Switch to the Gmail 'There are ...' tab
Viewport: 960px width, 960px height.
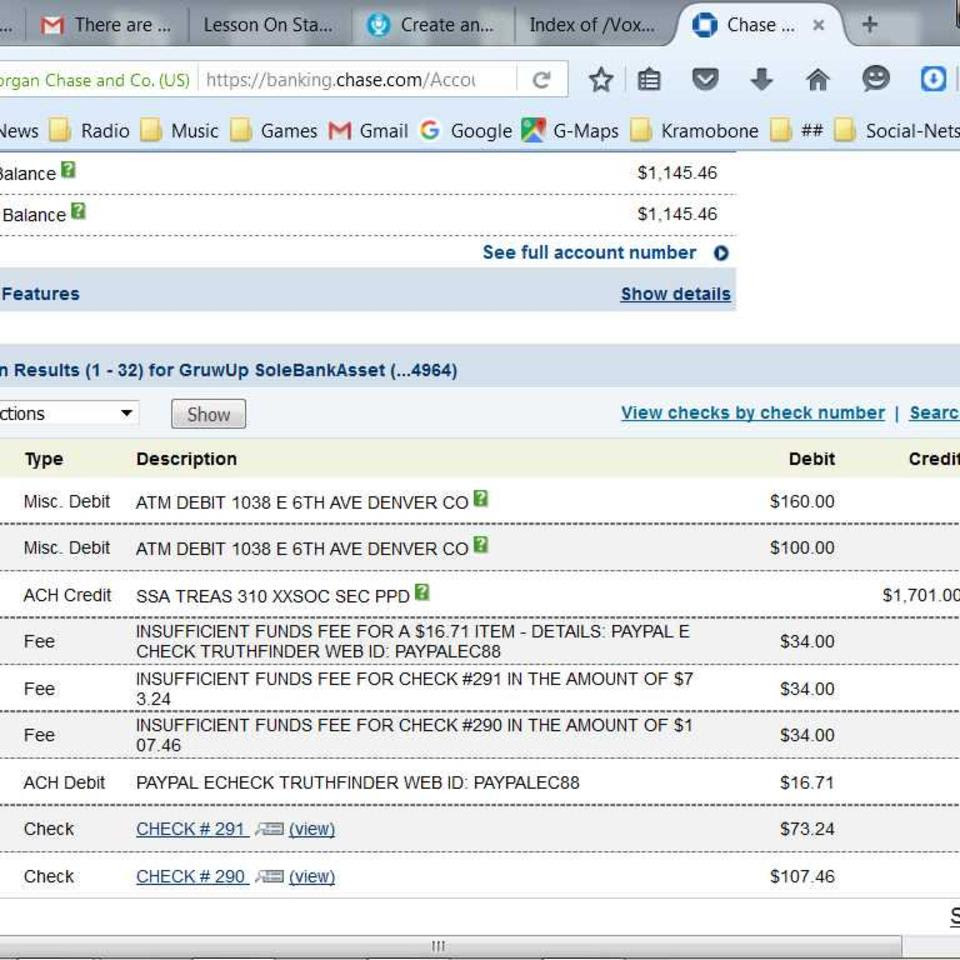pyautogui.click(x=107, y=25)
